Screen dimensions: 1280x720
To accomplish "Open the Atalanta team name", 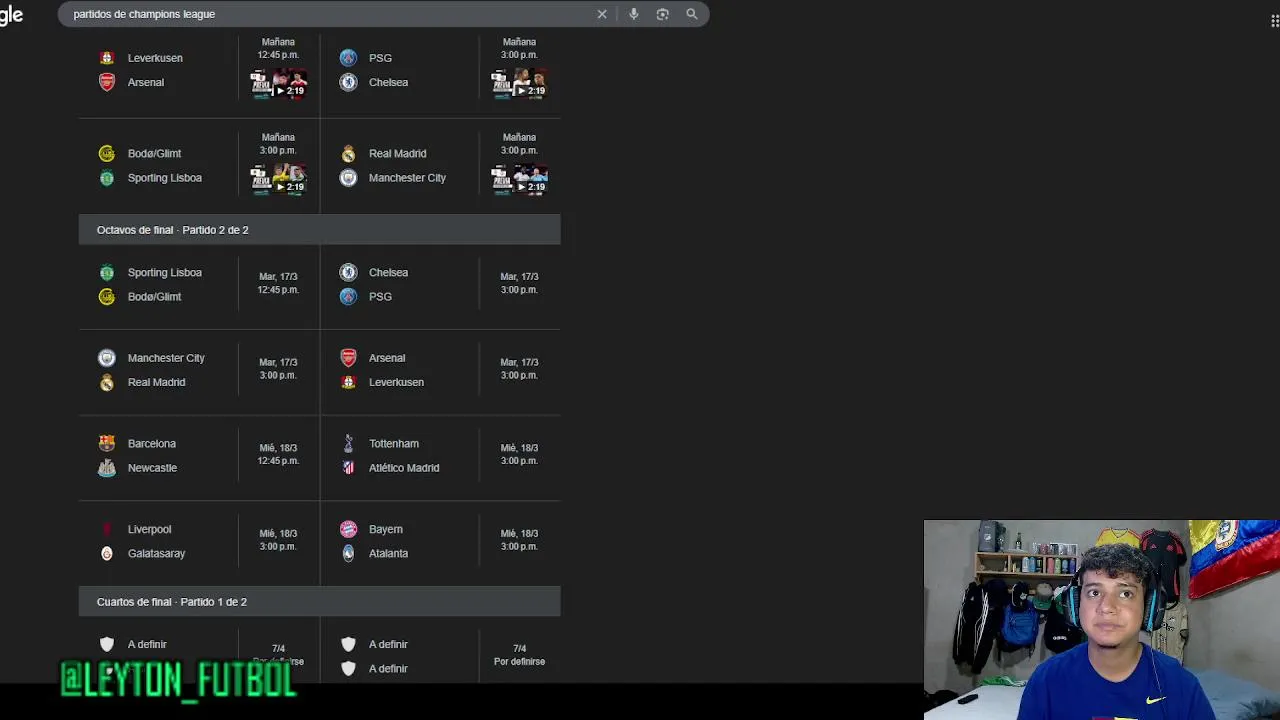I will [x=388, y=553].
